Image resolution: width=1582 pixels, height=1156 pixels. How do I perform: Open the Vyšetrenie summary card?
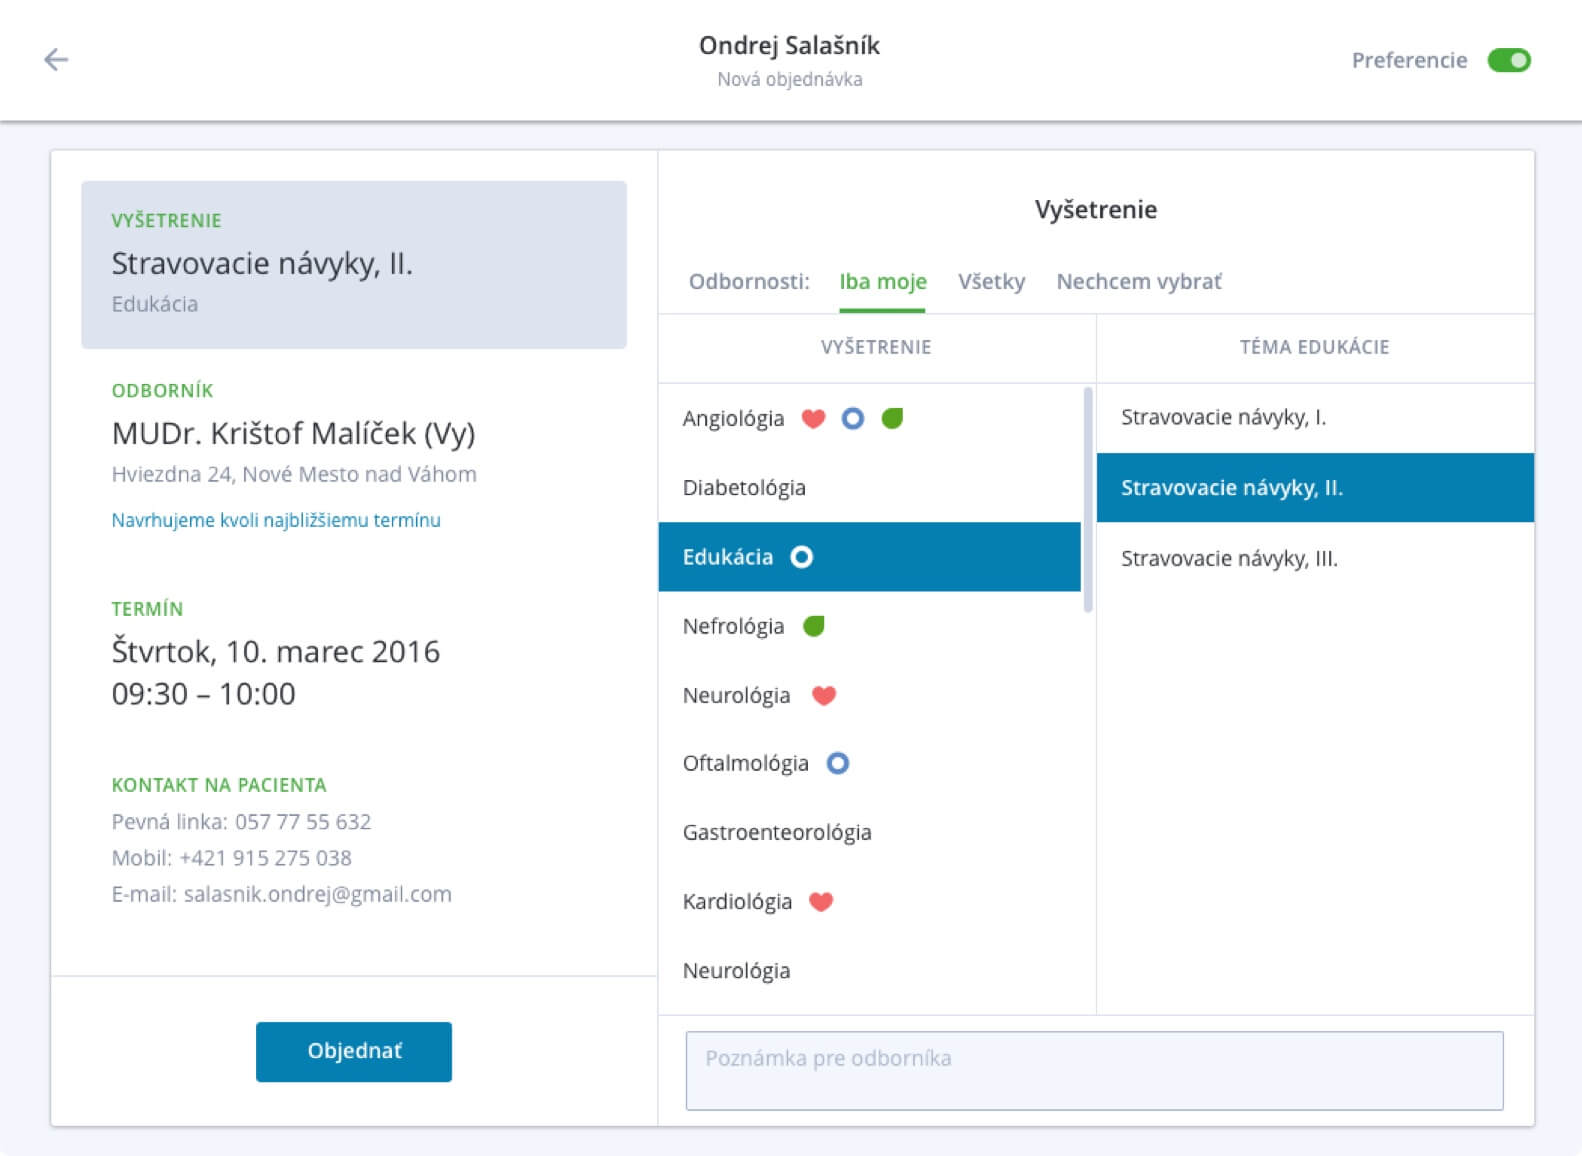click(x=354, y=265)
